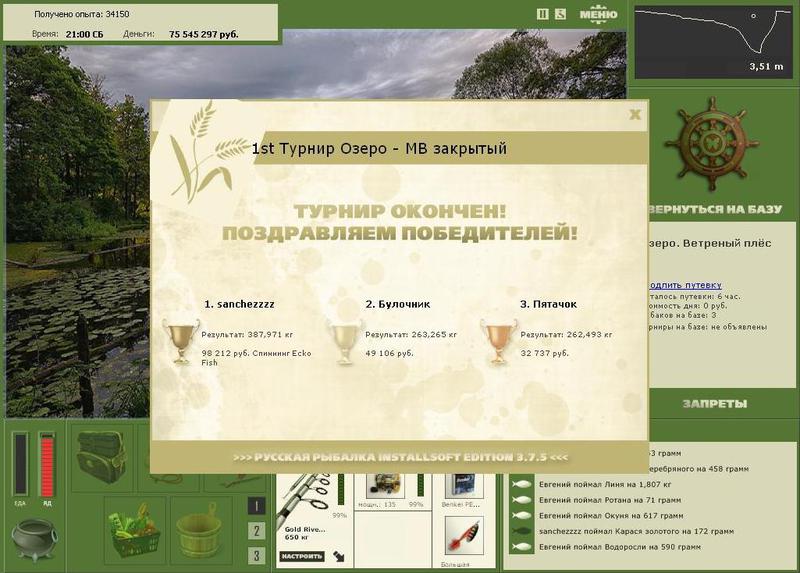Click the bronze trophy for Пятачок
800x573 pixels.
tap(498, 341)
